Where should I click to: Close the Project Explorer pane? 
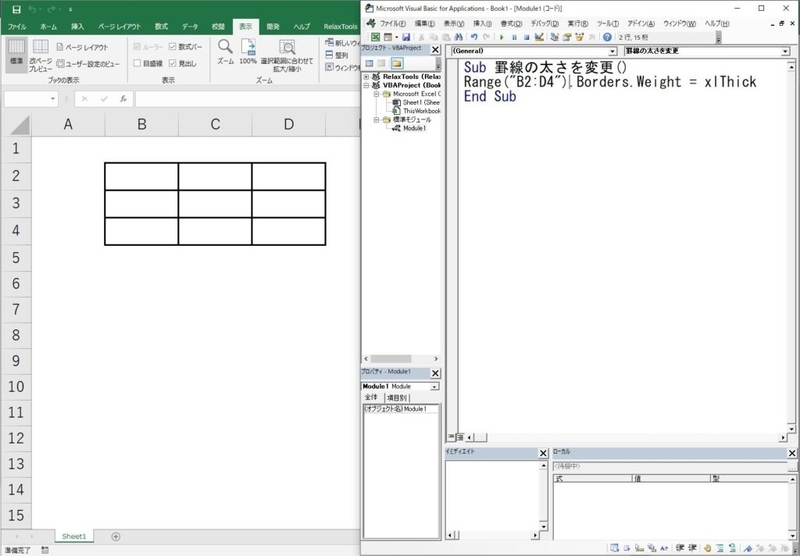435,49
